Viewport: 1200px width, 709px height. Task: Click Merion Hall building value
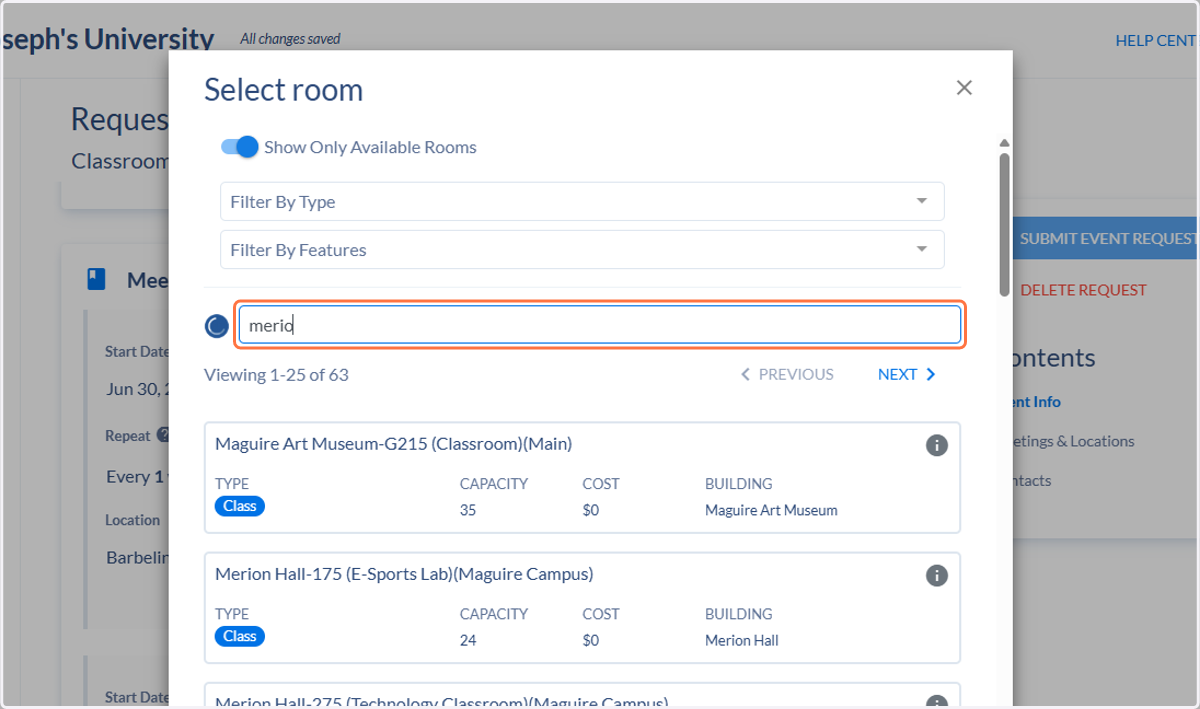pos(742,640)
